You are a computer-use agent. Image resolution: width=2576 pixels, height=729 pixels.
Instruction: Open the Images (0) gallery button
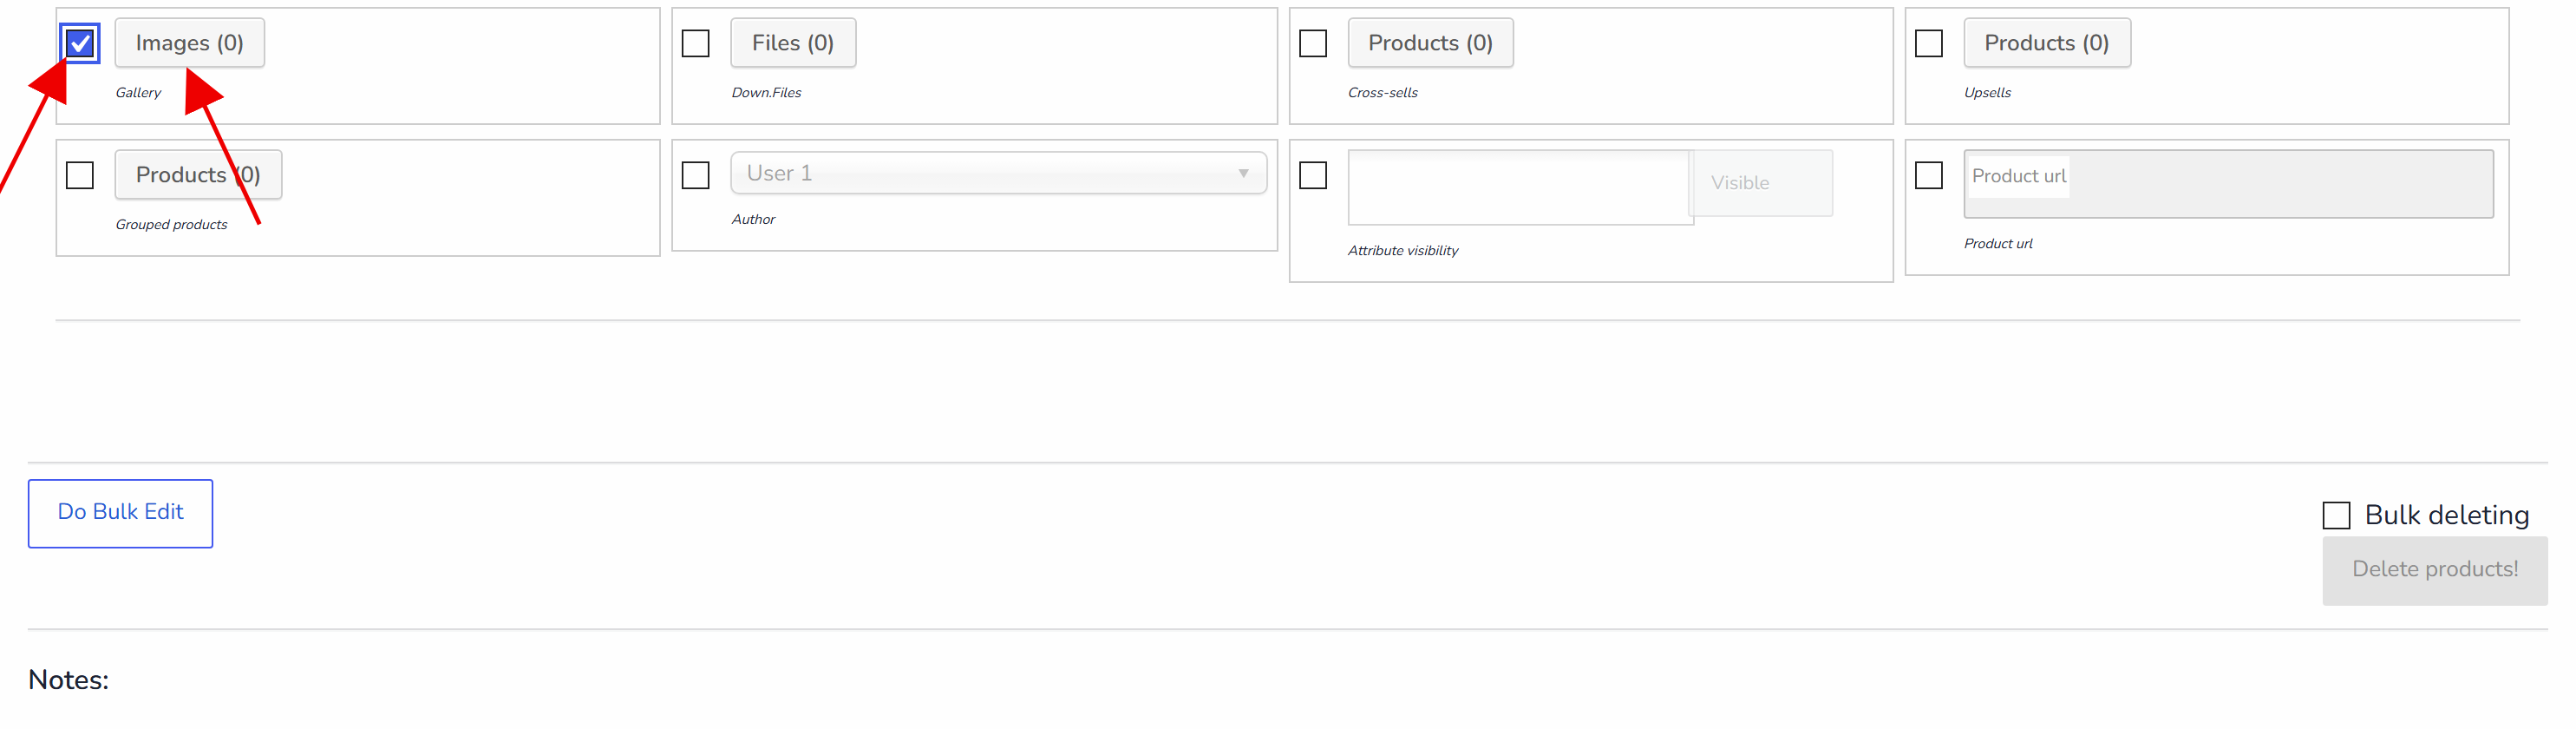pos(190,43)
